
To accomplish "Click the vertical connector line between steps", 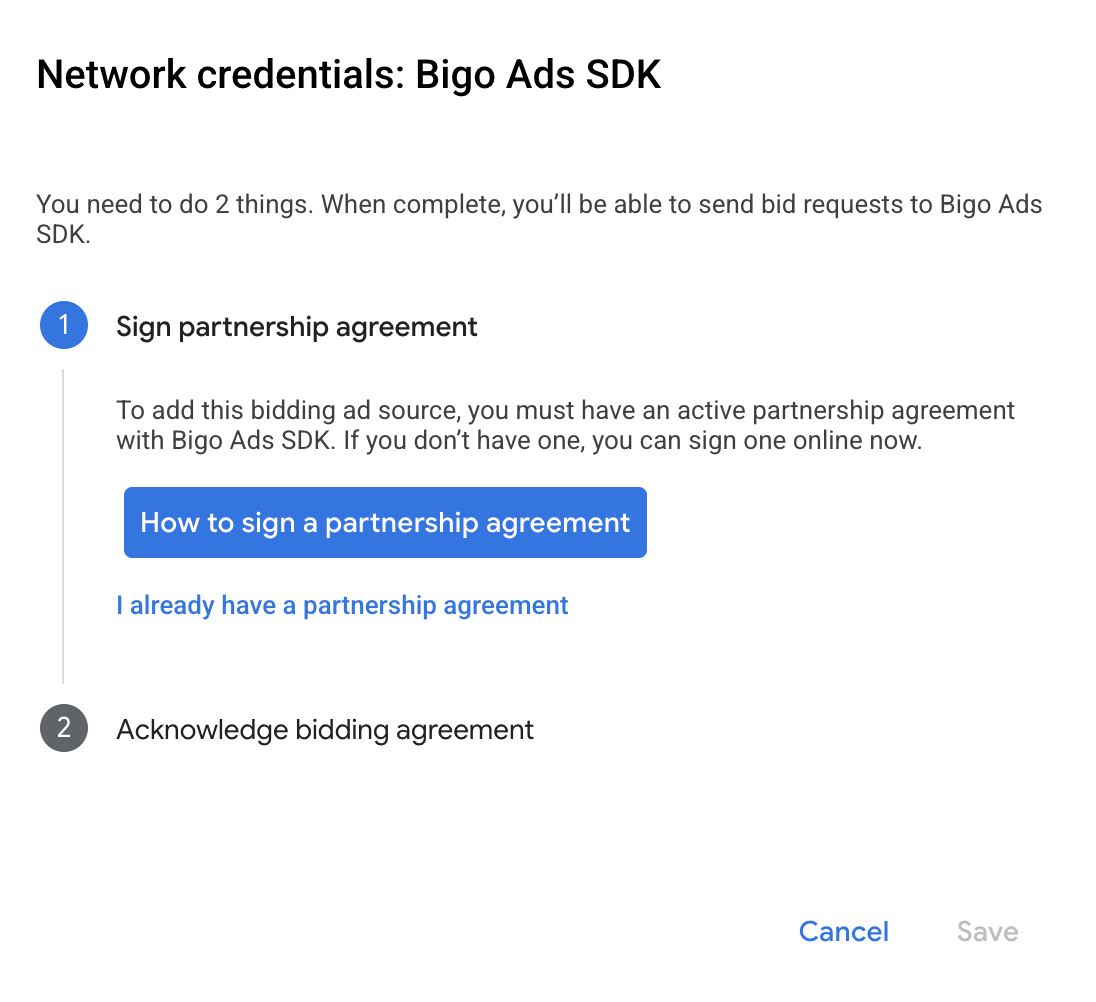I will click(x=63, y=526).
